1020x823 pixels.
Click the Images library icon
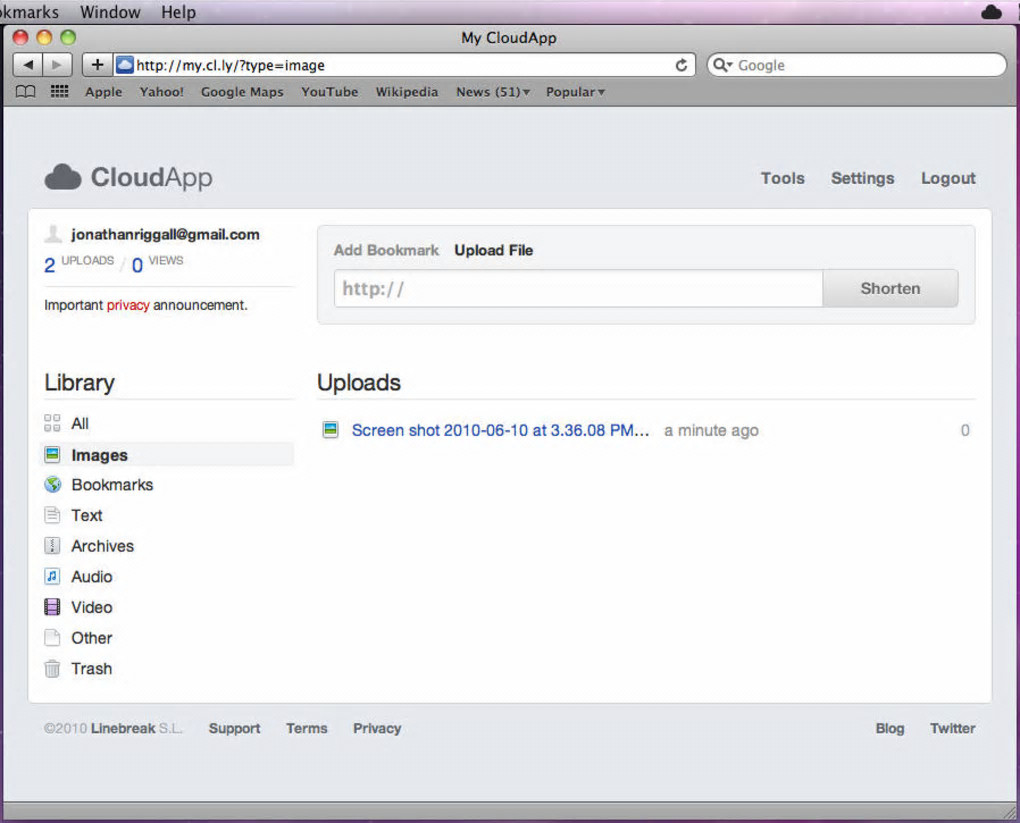(x=52, y=454)
